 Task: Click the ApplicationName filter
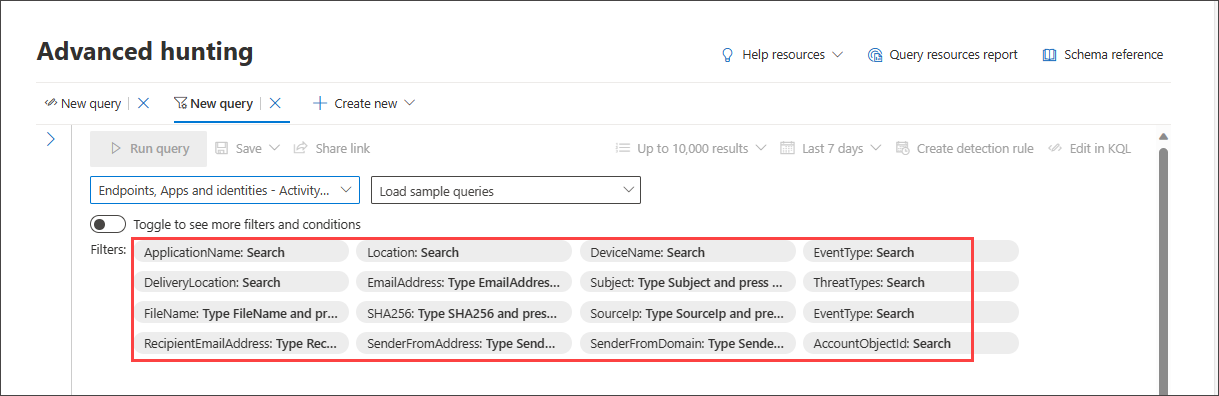click(241, 252)
